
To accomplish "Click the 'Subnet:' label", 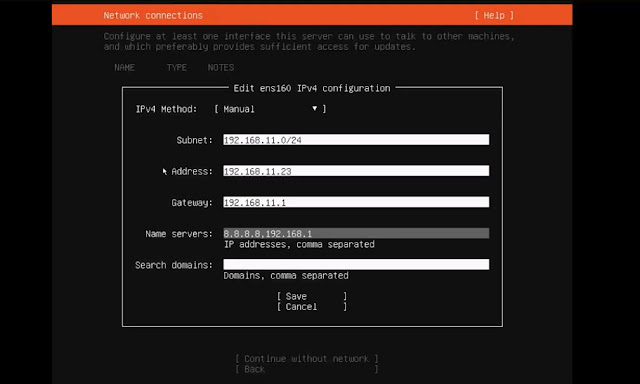I will (x=195, y=140).
